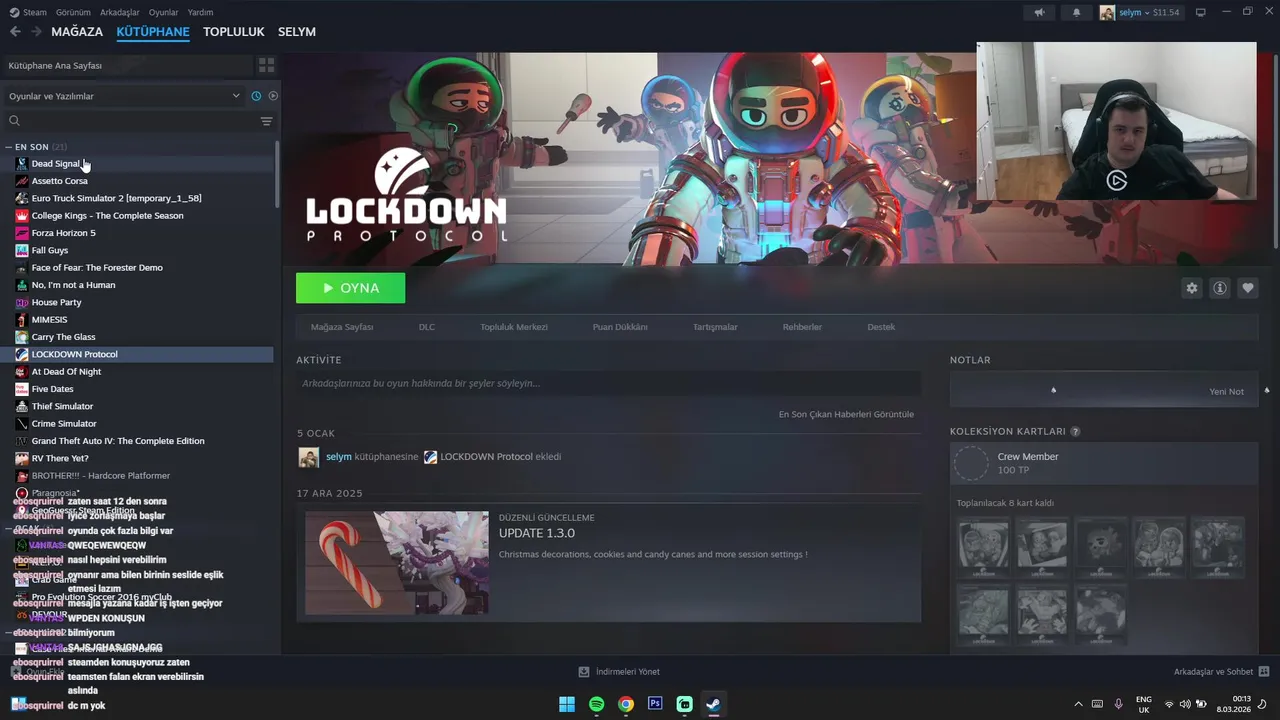
Task: Select Forza Horizon 5 in library
Action: coord(140,233)
